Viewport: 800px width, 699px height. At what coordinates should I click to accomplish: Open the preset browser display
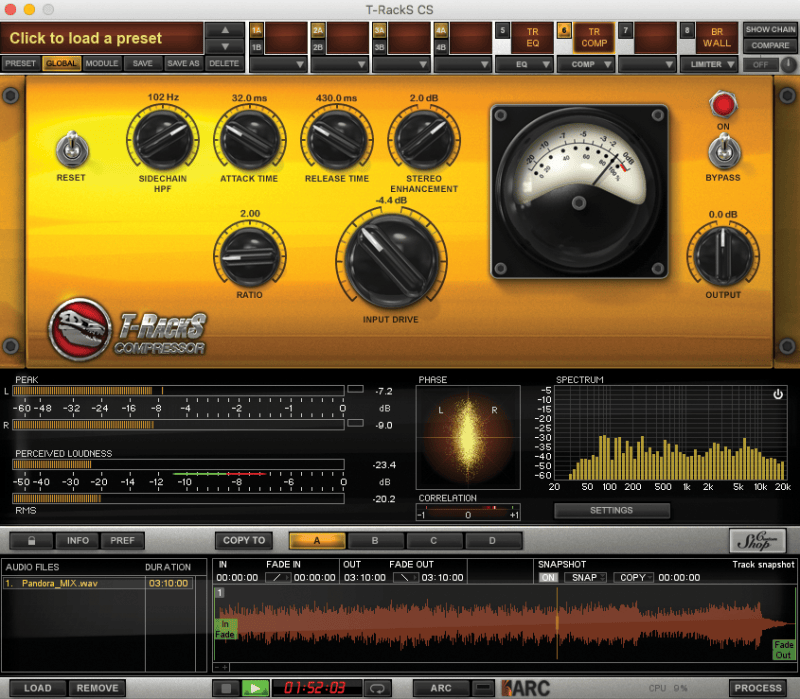[102, 38]
